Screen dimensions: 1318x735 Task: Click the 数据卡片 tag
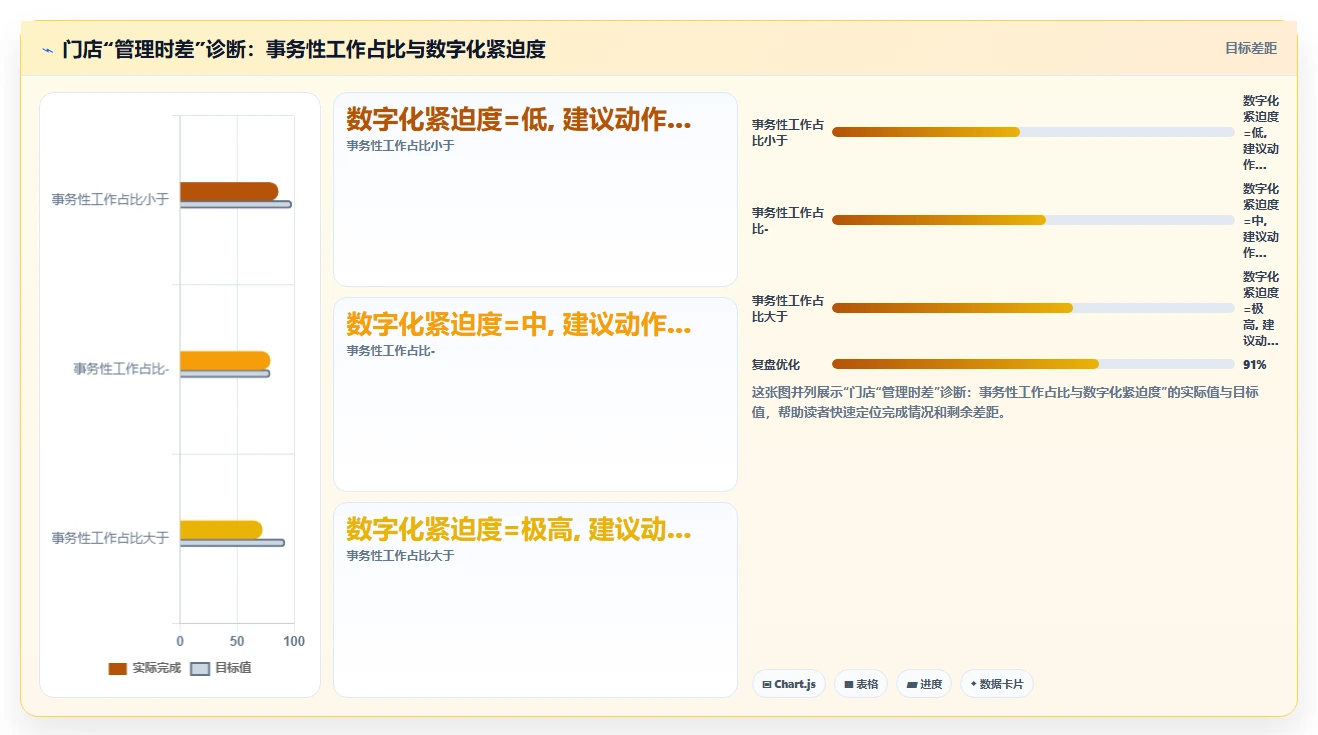[x=996, y=684]
